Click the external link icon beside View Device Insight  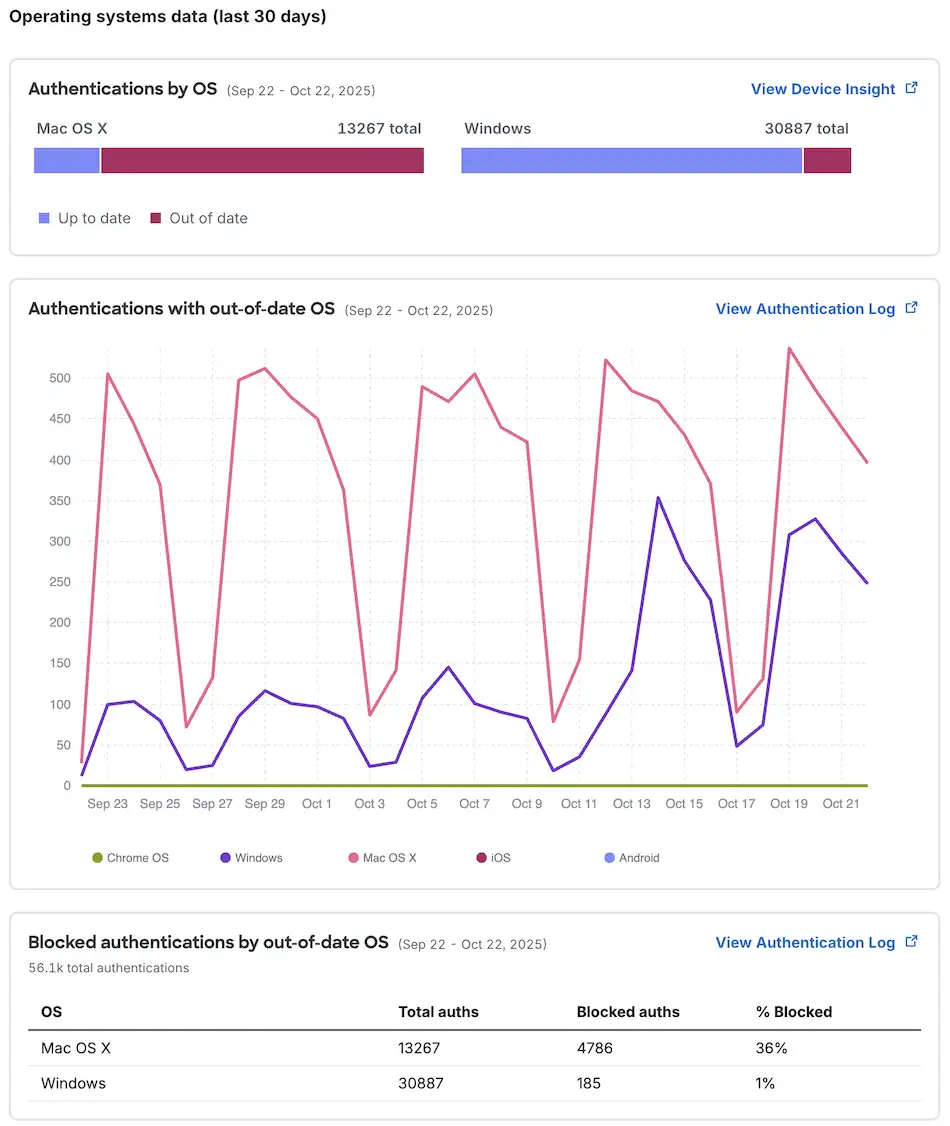pyautogui.click(x=911, y=88)
